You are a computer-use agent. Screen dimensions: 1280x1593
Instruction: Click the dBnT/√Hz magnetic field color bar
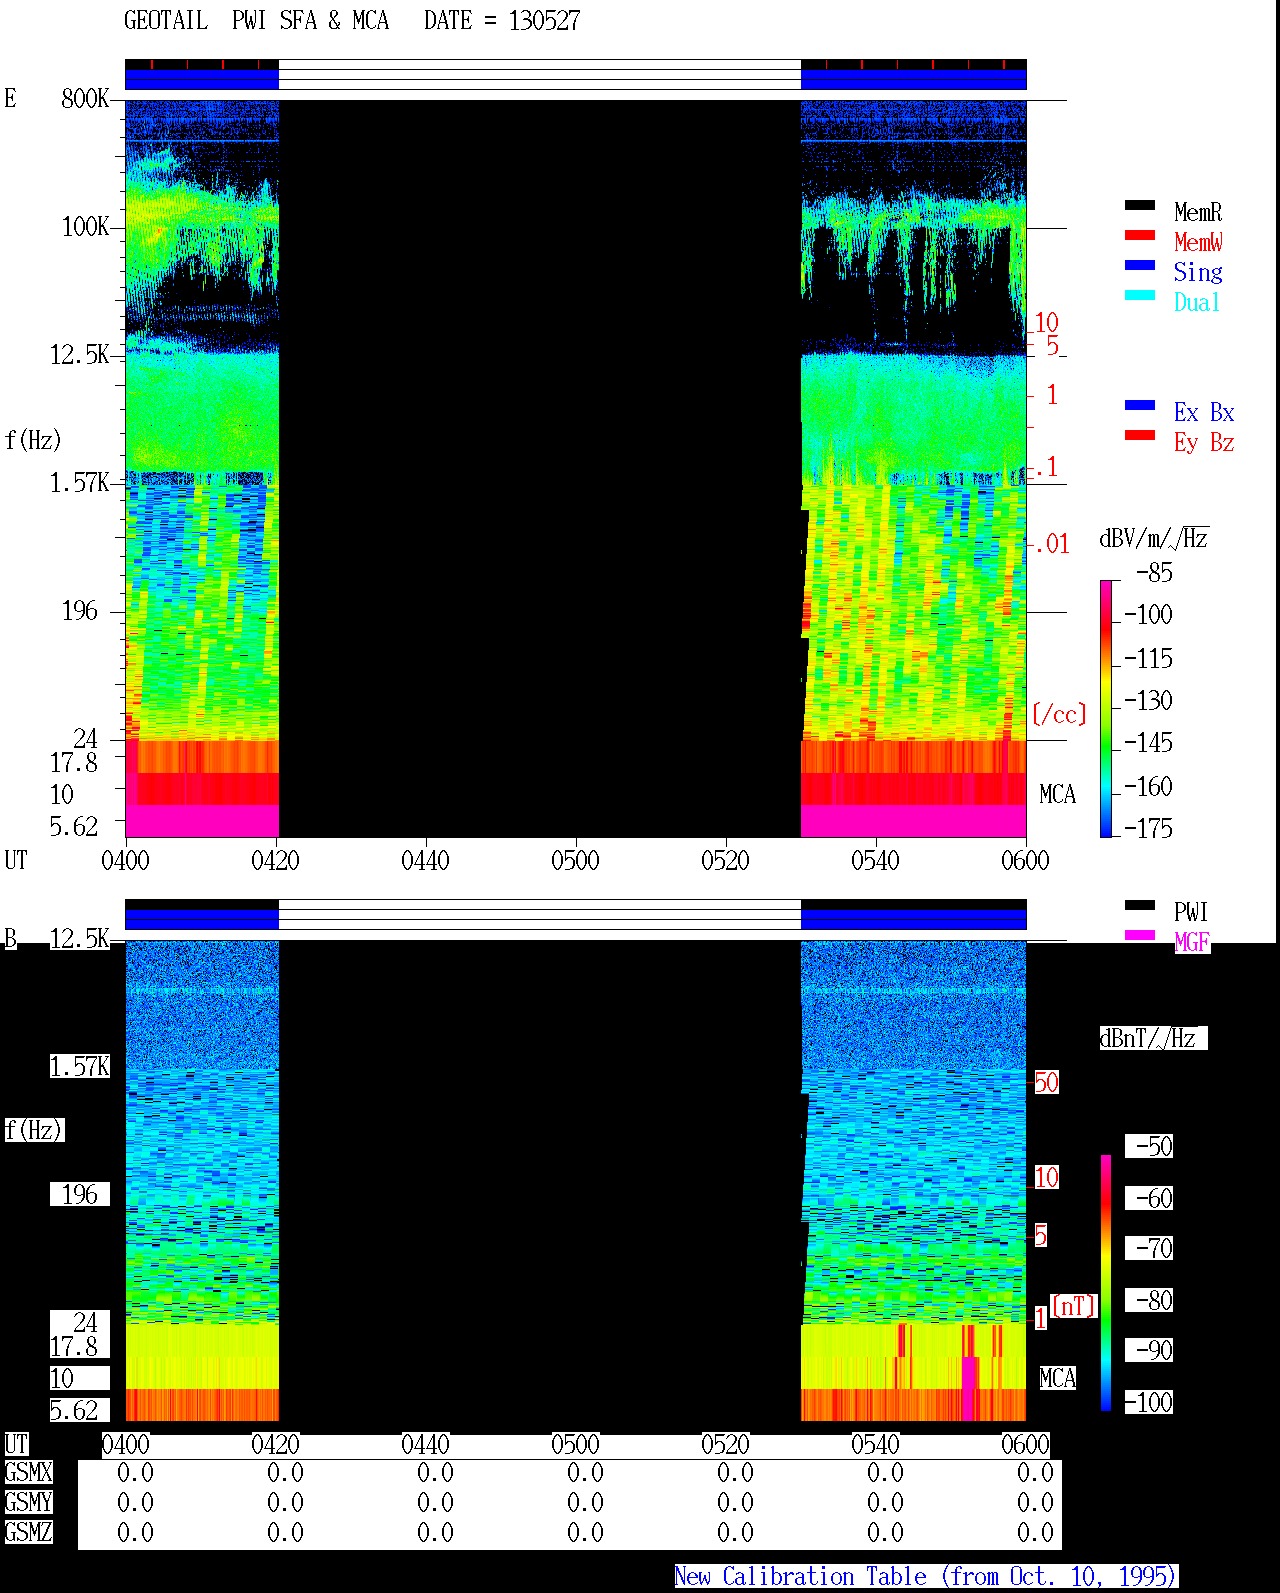1106,1282
